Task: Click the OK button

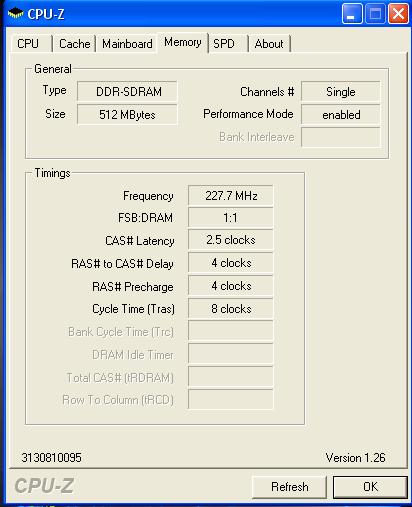Action: [x=370, y=487]
